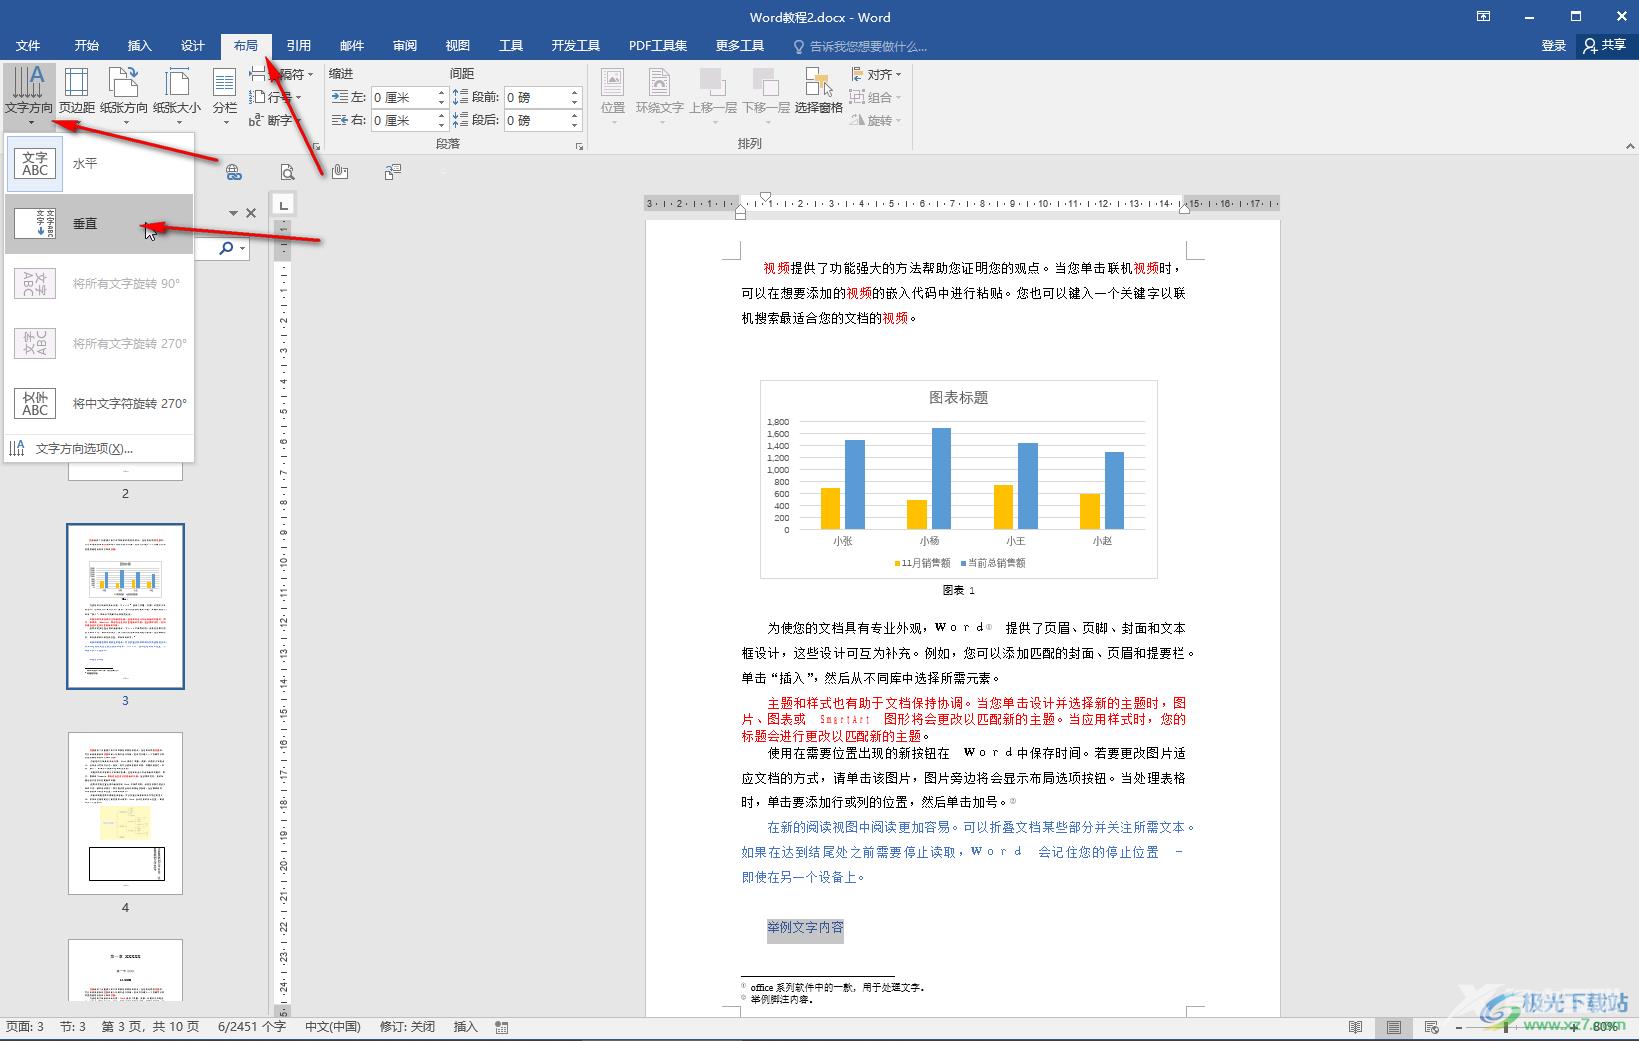The width and height of the screenshot is (1639, 1041).
Task: Click the spacing after (段后) value field
Action: click(x=535, y=120)
